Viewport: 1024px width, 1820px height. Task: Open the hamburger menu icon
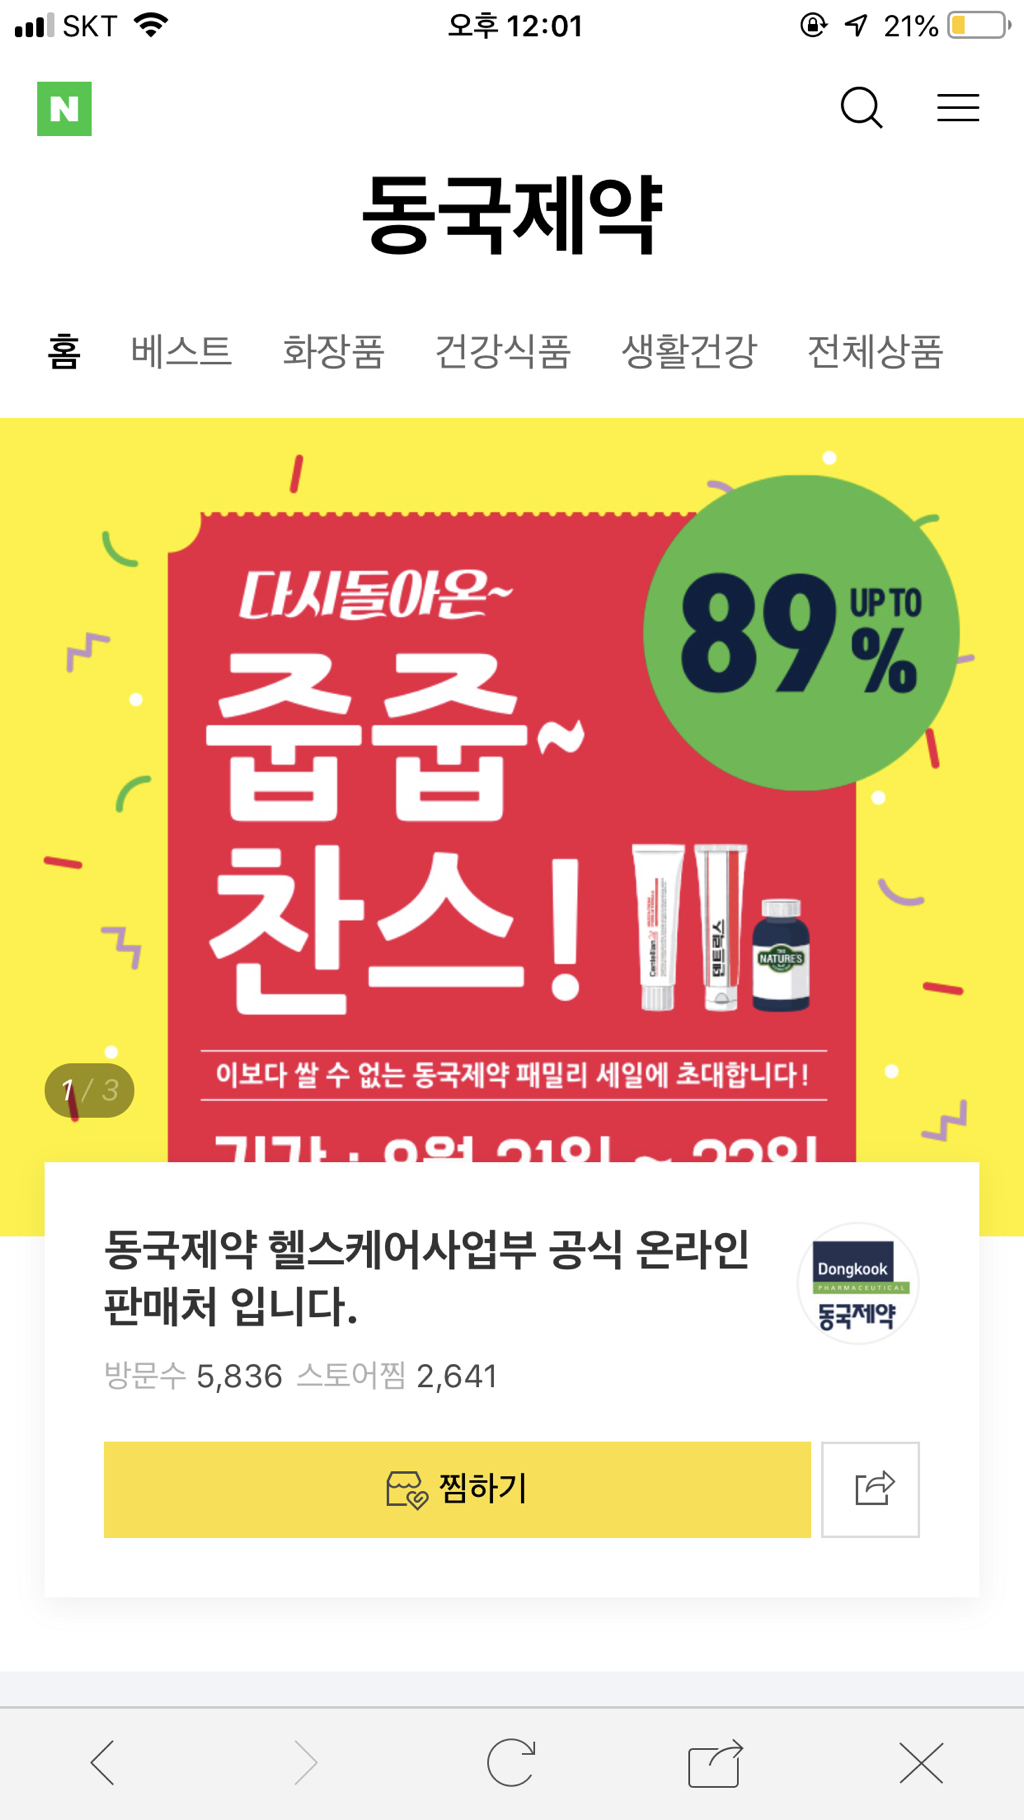(958, 108)
